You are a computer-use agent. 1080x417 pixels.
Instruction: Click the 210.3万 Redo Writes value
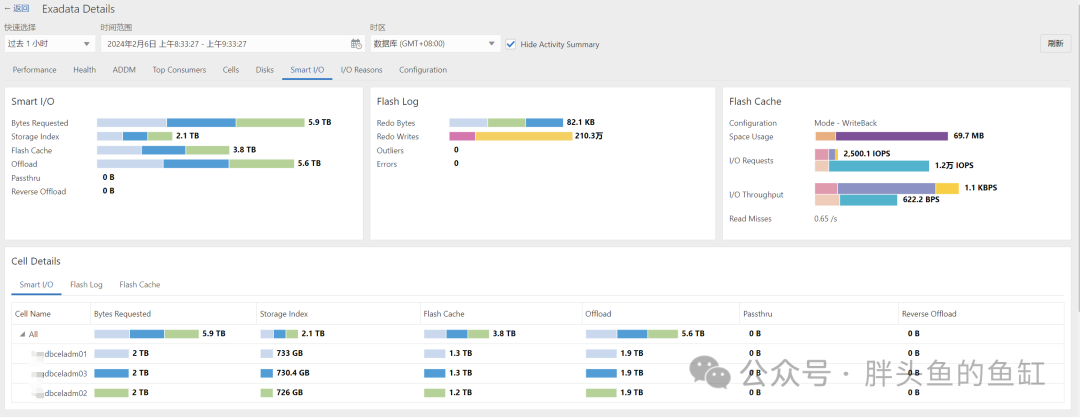point(589,136)
